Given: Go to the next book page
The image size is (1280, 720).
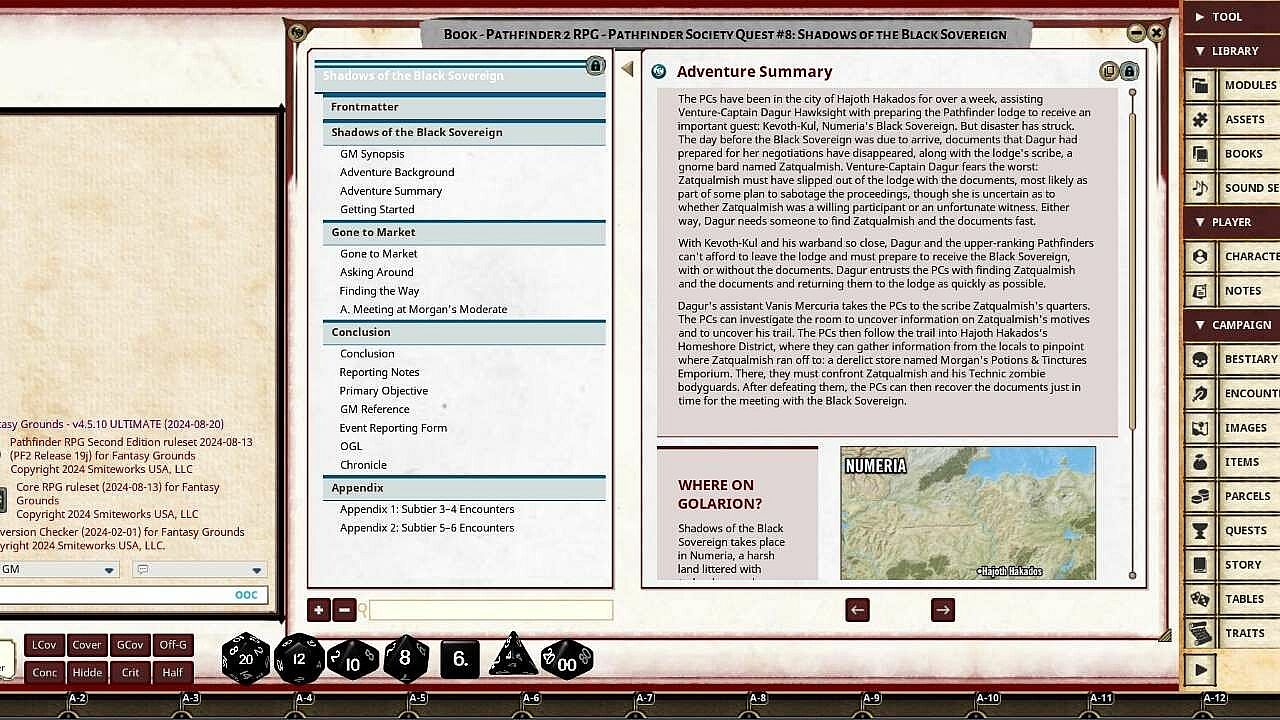Looking at the screenshot, I should click(x=943, y=610).
